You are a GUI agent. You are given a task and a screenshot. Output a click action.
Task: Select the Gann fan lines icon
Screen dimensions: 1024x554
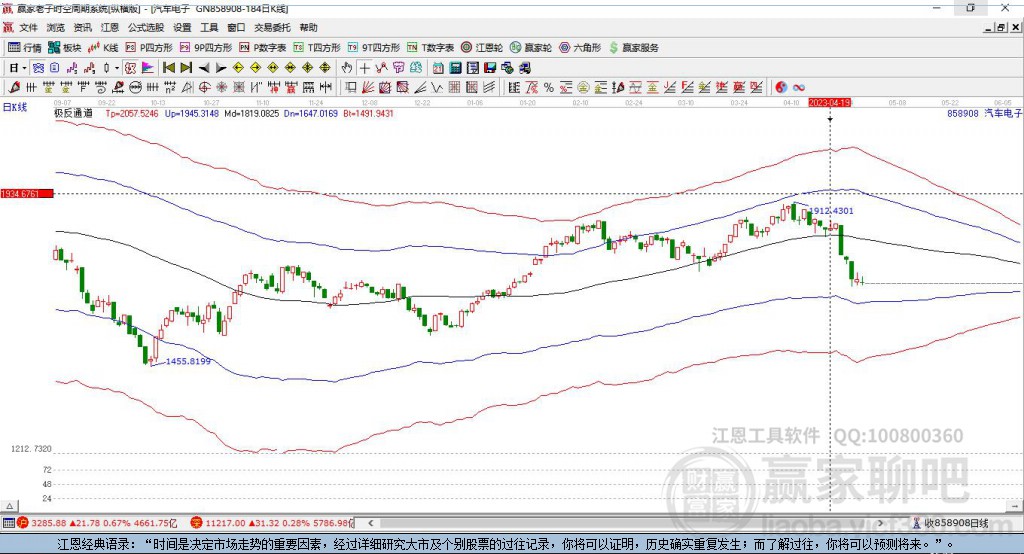[x=367, y=88]
